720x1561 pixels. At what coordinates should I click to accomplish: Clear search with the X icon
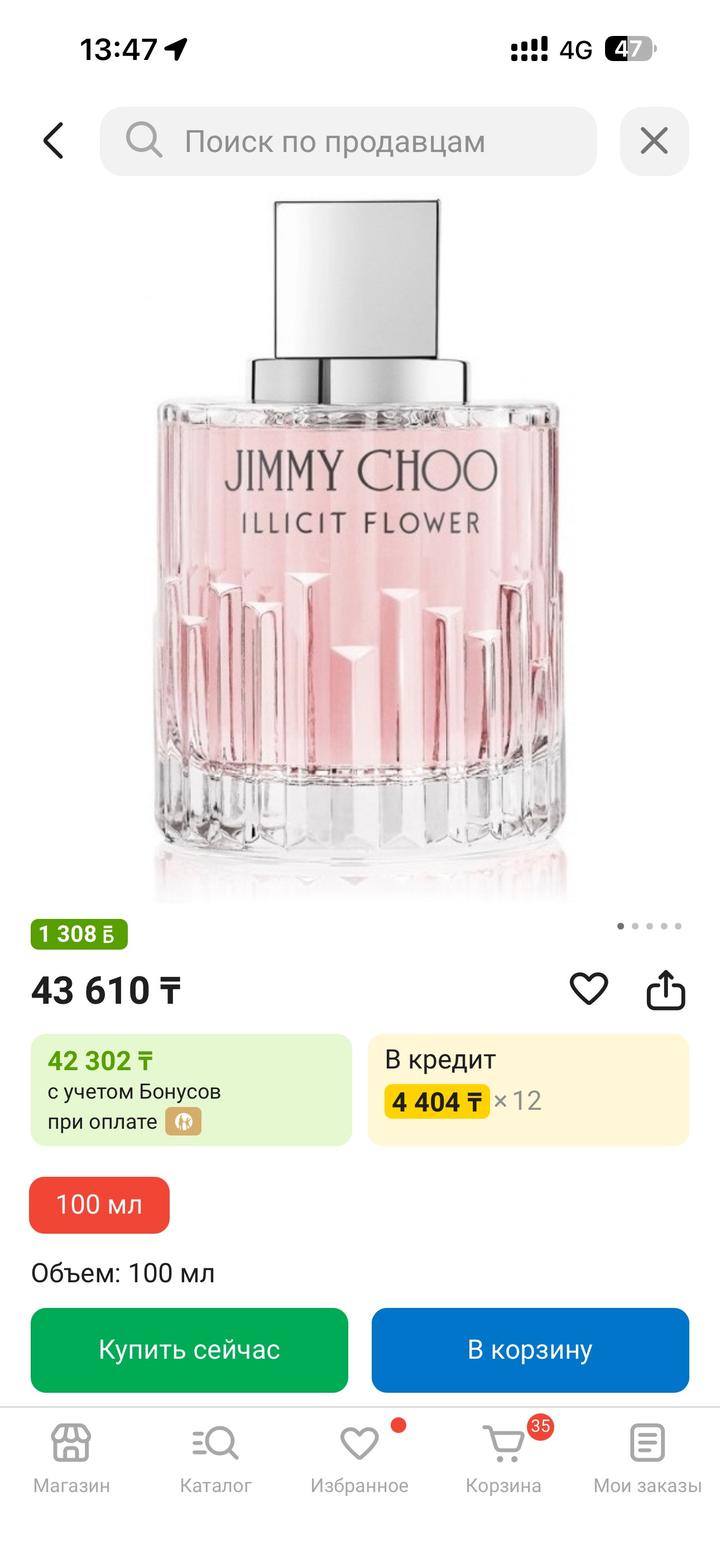pos(654,141)
